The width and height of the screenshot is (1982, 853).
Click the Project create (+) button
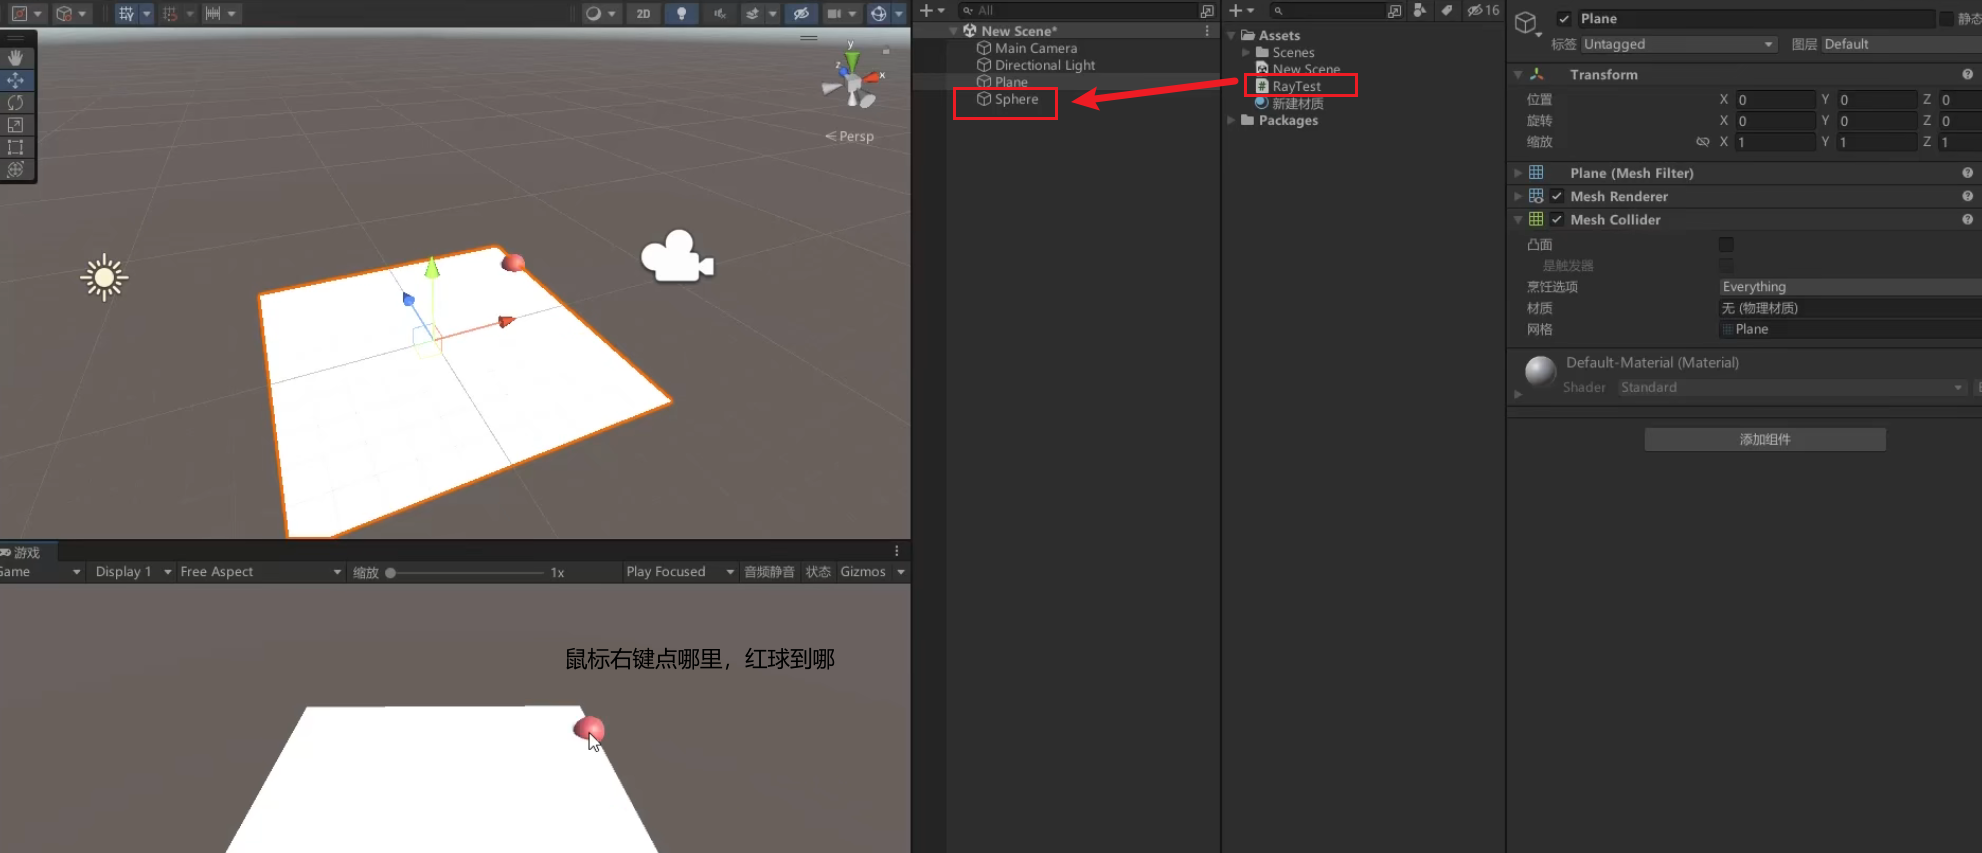coord(1236,11)
